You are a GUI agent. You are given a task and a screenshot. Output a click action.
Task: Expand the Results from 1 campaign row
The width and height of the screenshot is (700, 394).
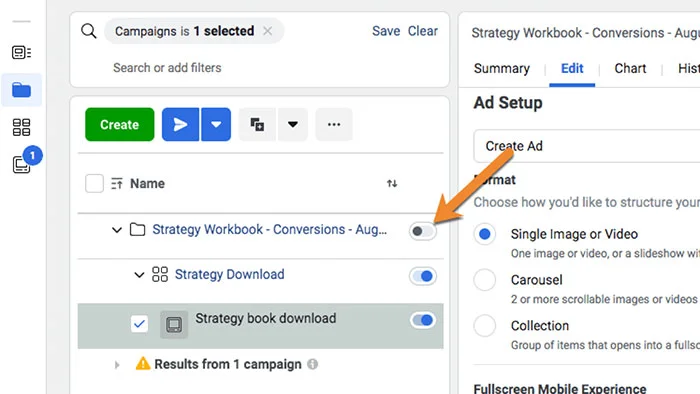click(x=117, y=365)
